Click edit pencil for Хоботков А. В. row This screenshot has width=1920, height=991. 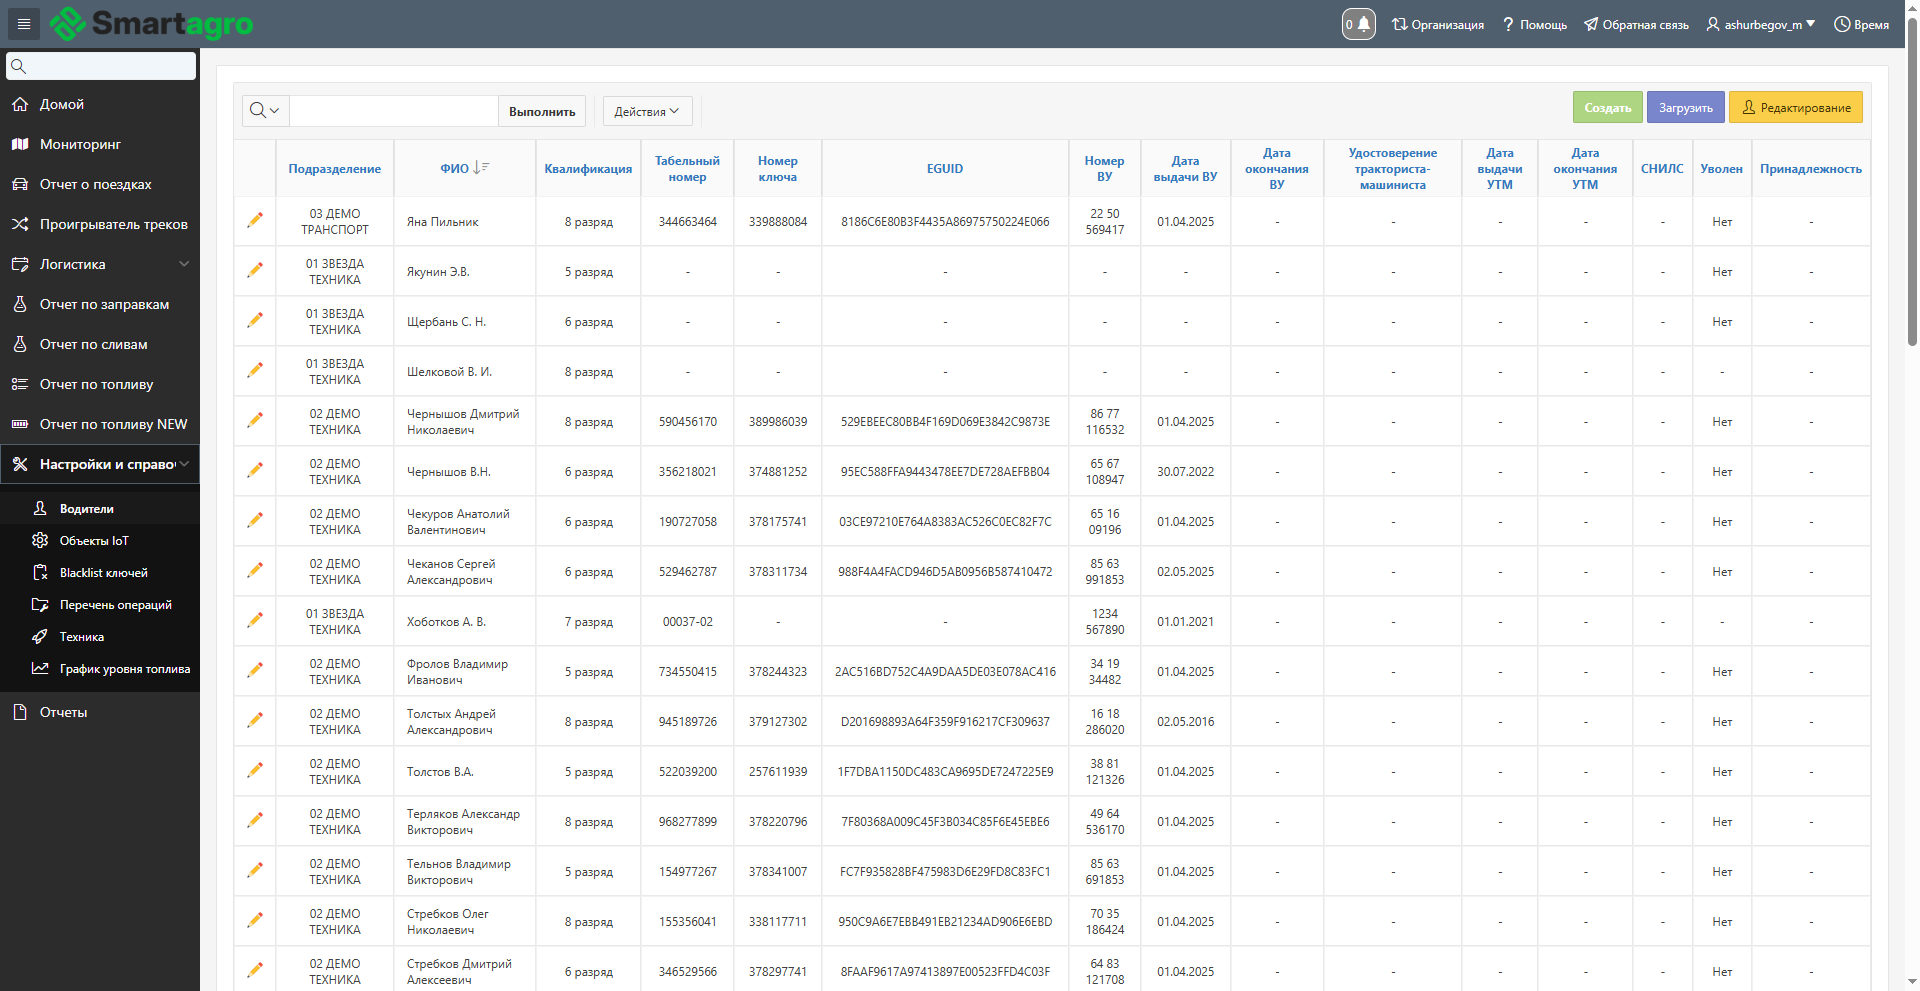(255, 620)
